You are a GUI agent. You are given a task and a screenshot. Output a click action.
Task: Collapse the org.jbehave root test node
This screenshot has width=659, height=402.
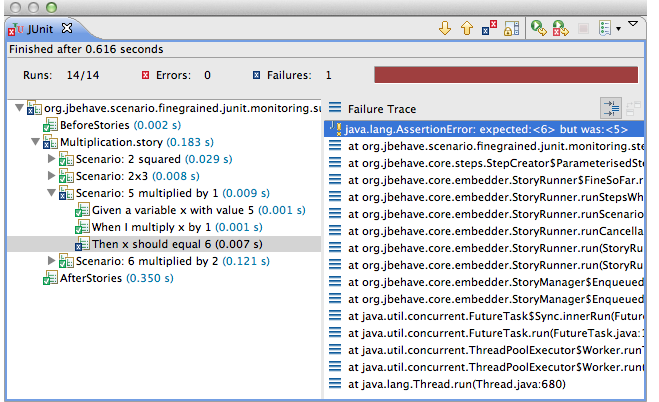[x=19, y=108]
